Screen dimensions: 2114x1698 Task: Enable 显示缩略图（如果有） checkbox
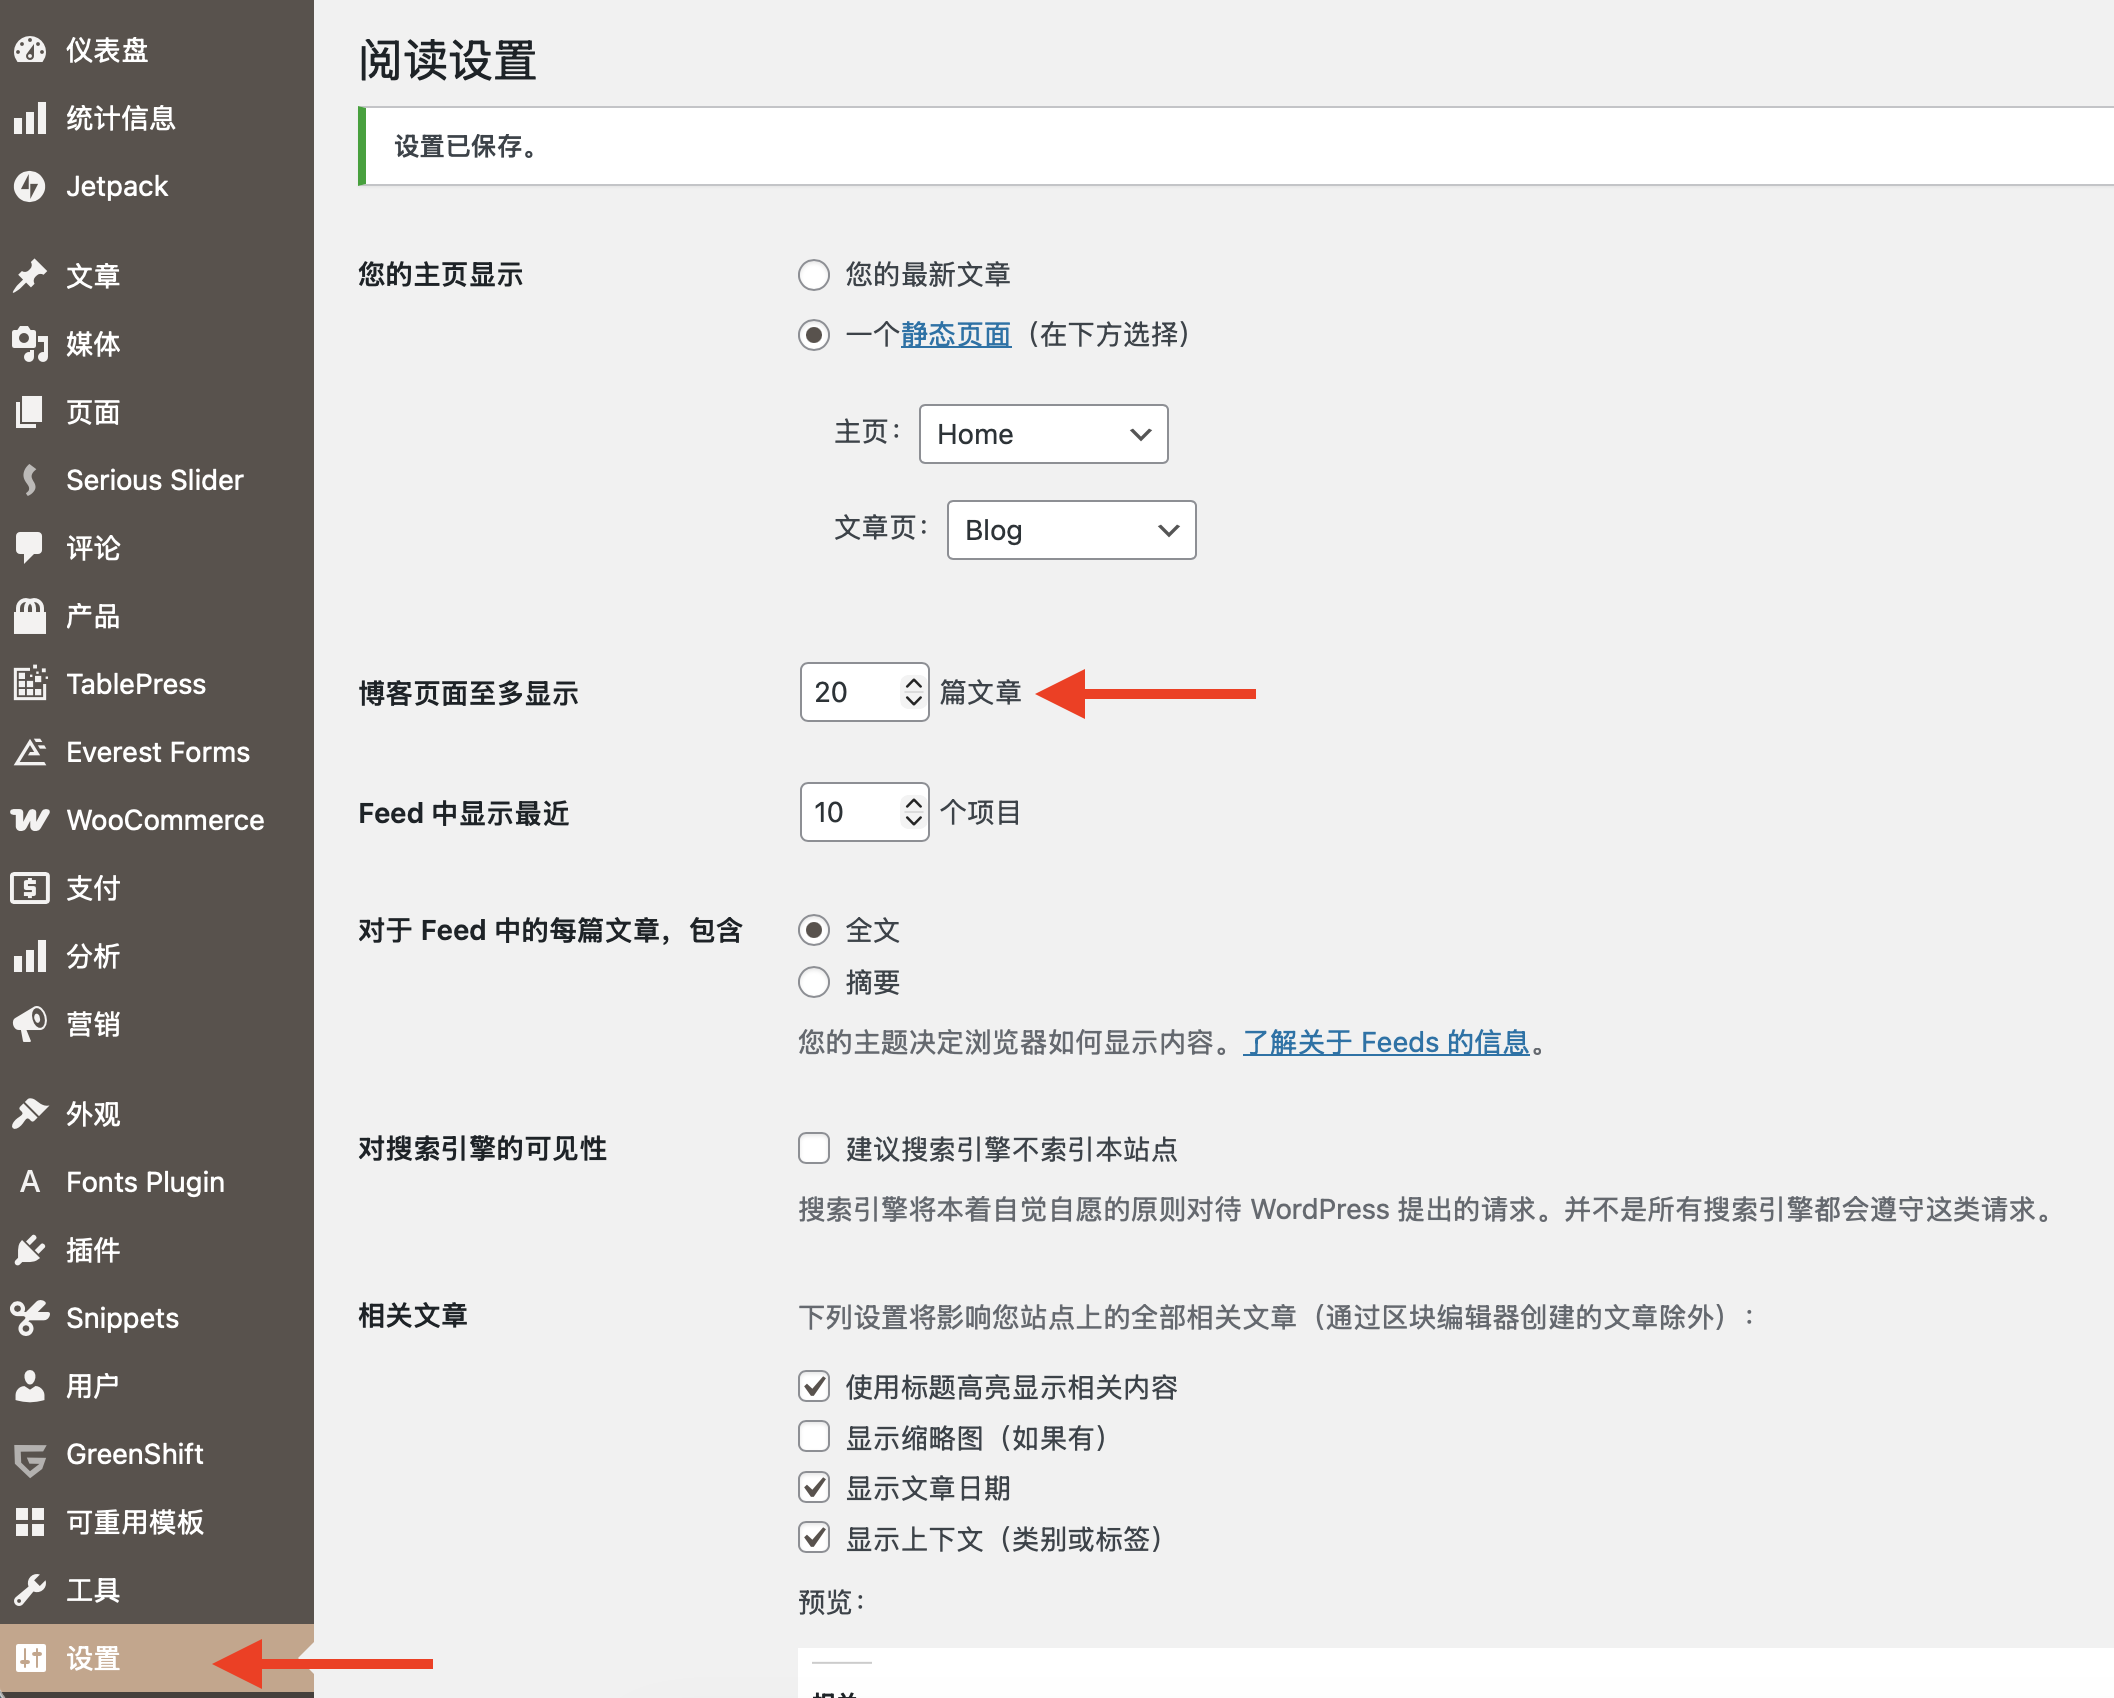click(813, 1437)
